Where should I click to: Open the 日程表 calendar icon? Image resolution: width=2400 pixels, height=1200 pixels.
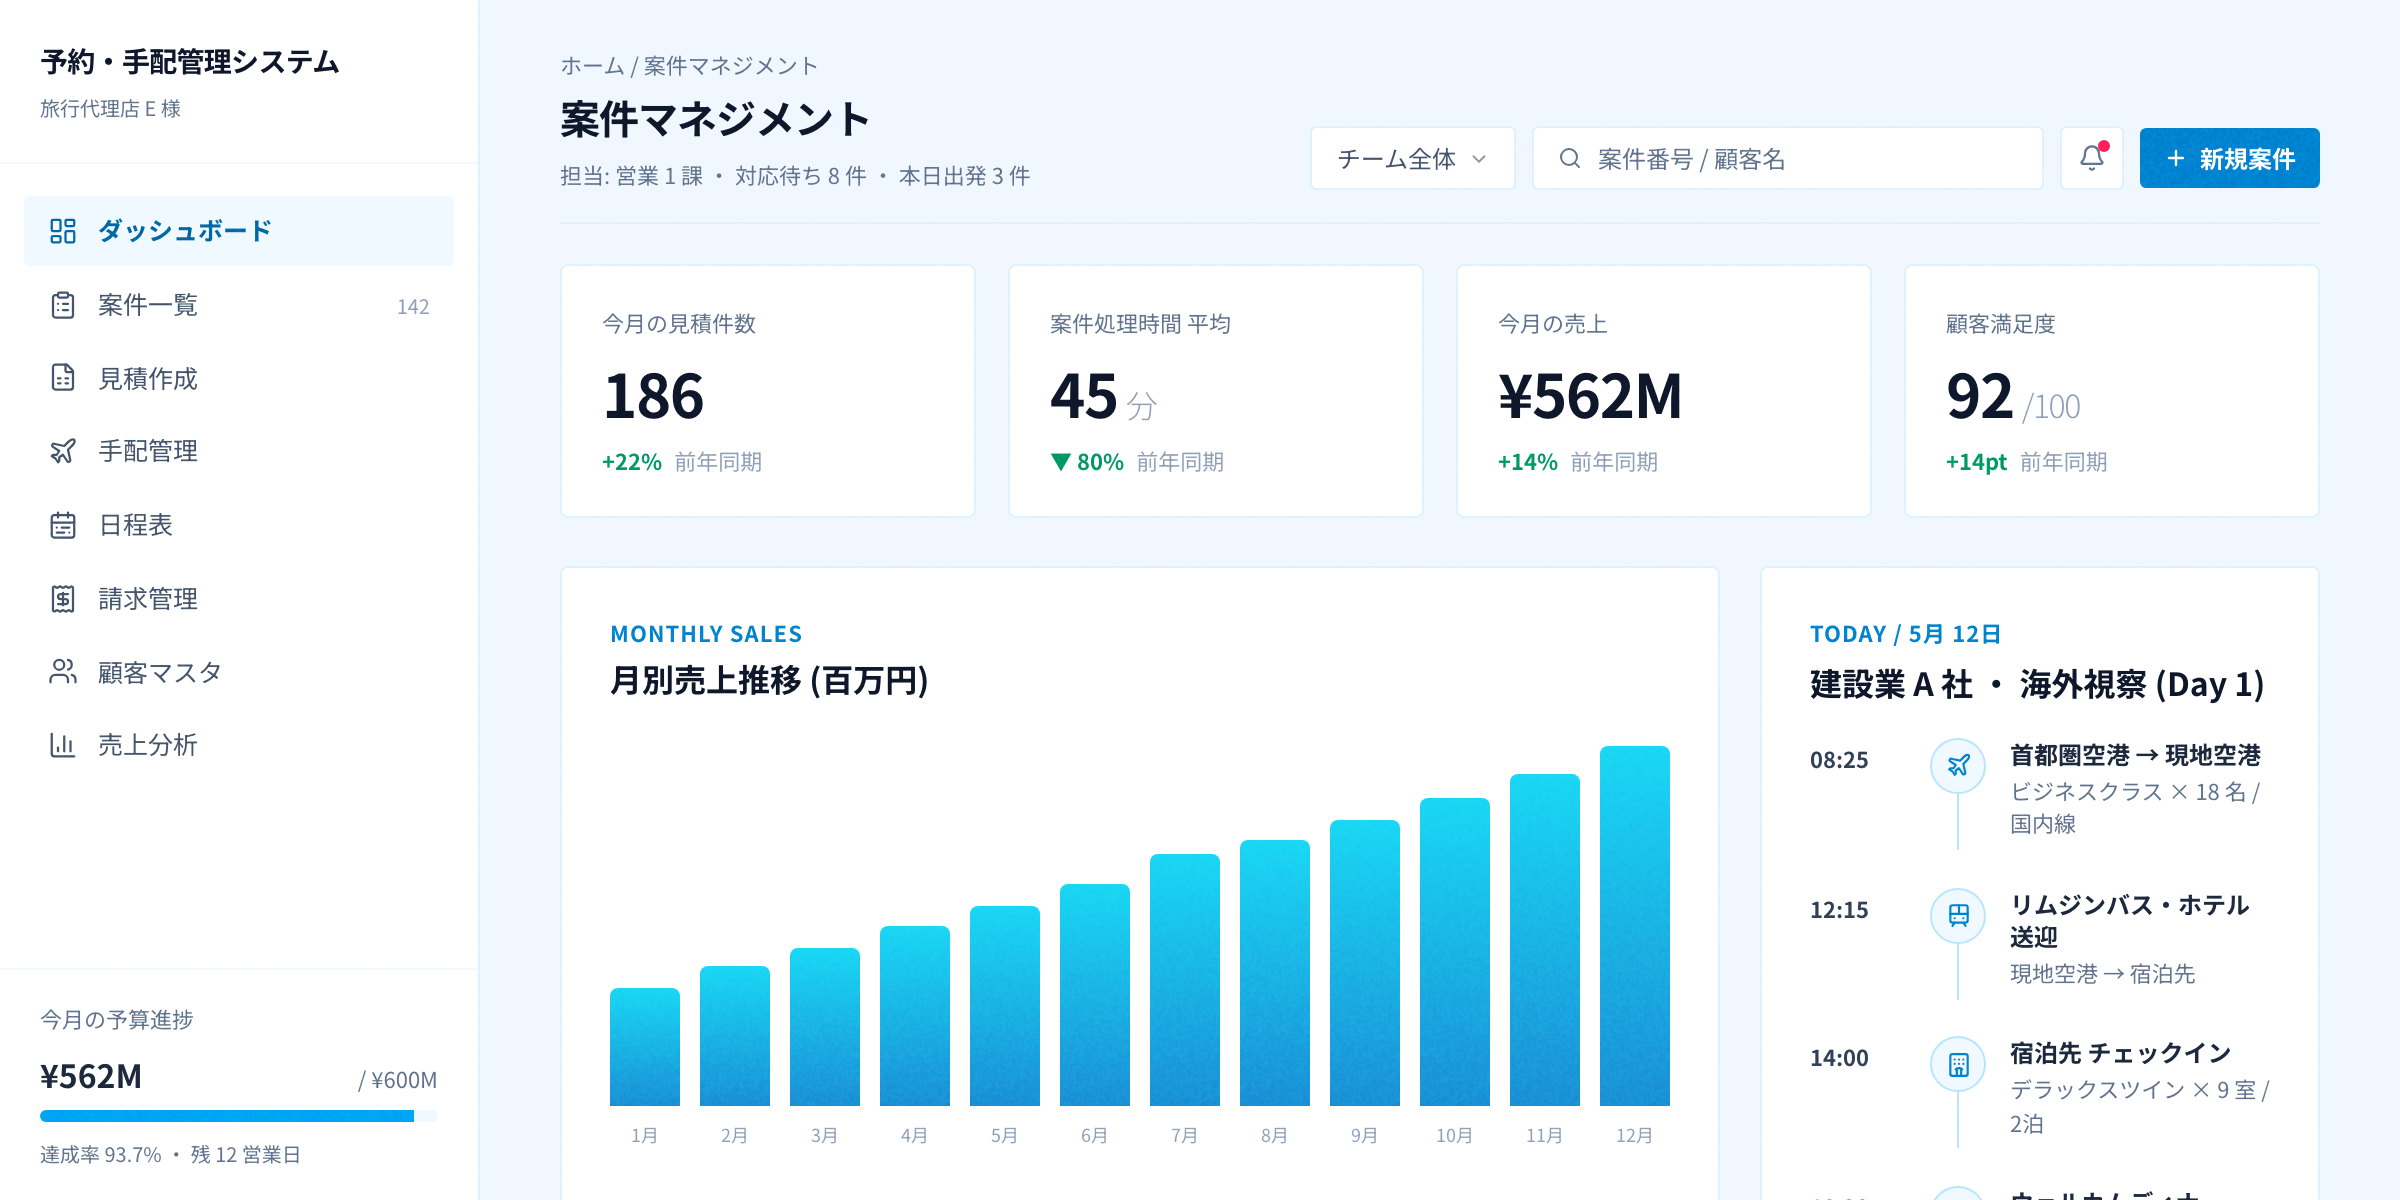pos(62,525)
